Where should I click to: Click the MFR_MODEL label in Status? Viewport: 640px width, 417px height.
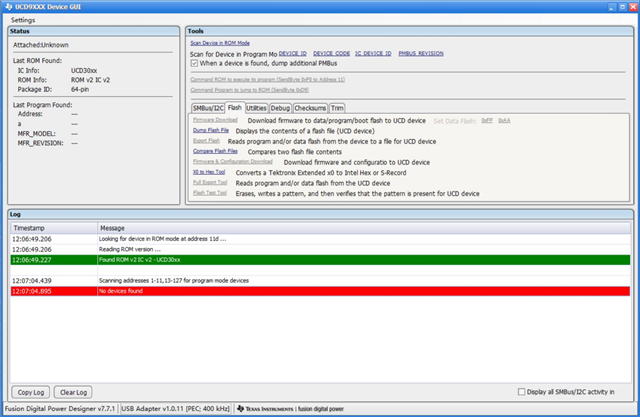tap(36, 134)
